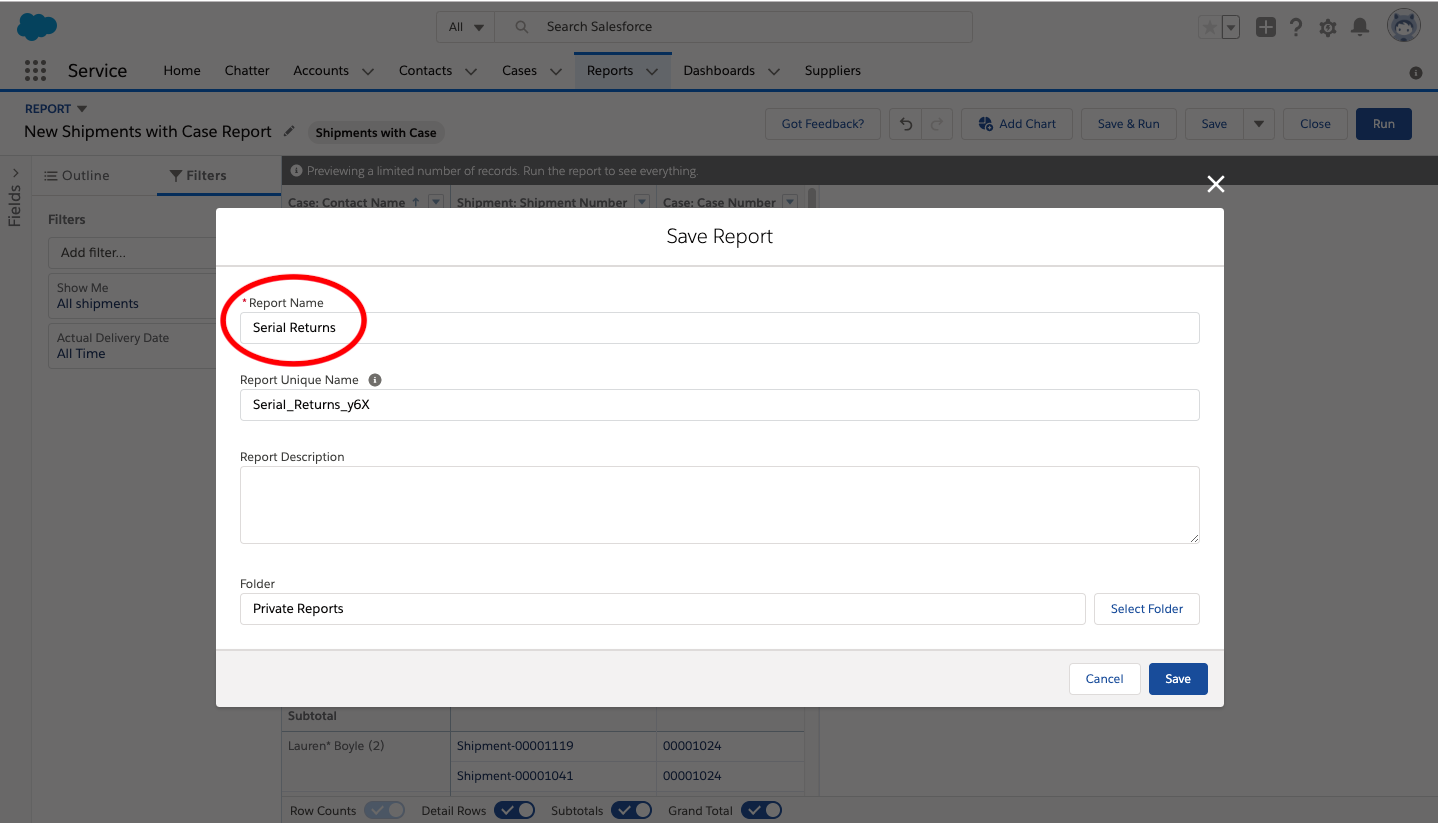Open the user profile avatar

[x=1404, y=26]
